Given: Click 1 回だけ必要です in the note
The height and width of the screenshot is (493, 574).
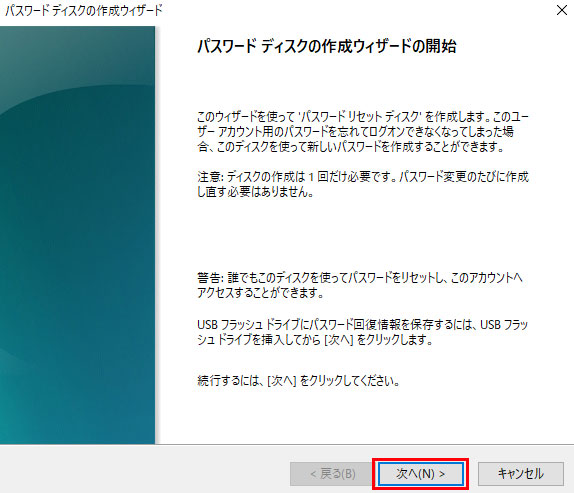Looking at the screenshot, I should 351,177.
